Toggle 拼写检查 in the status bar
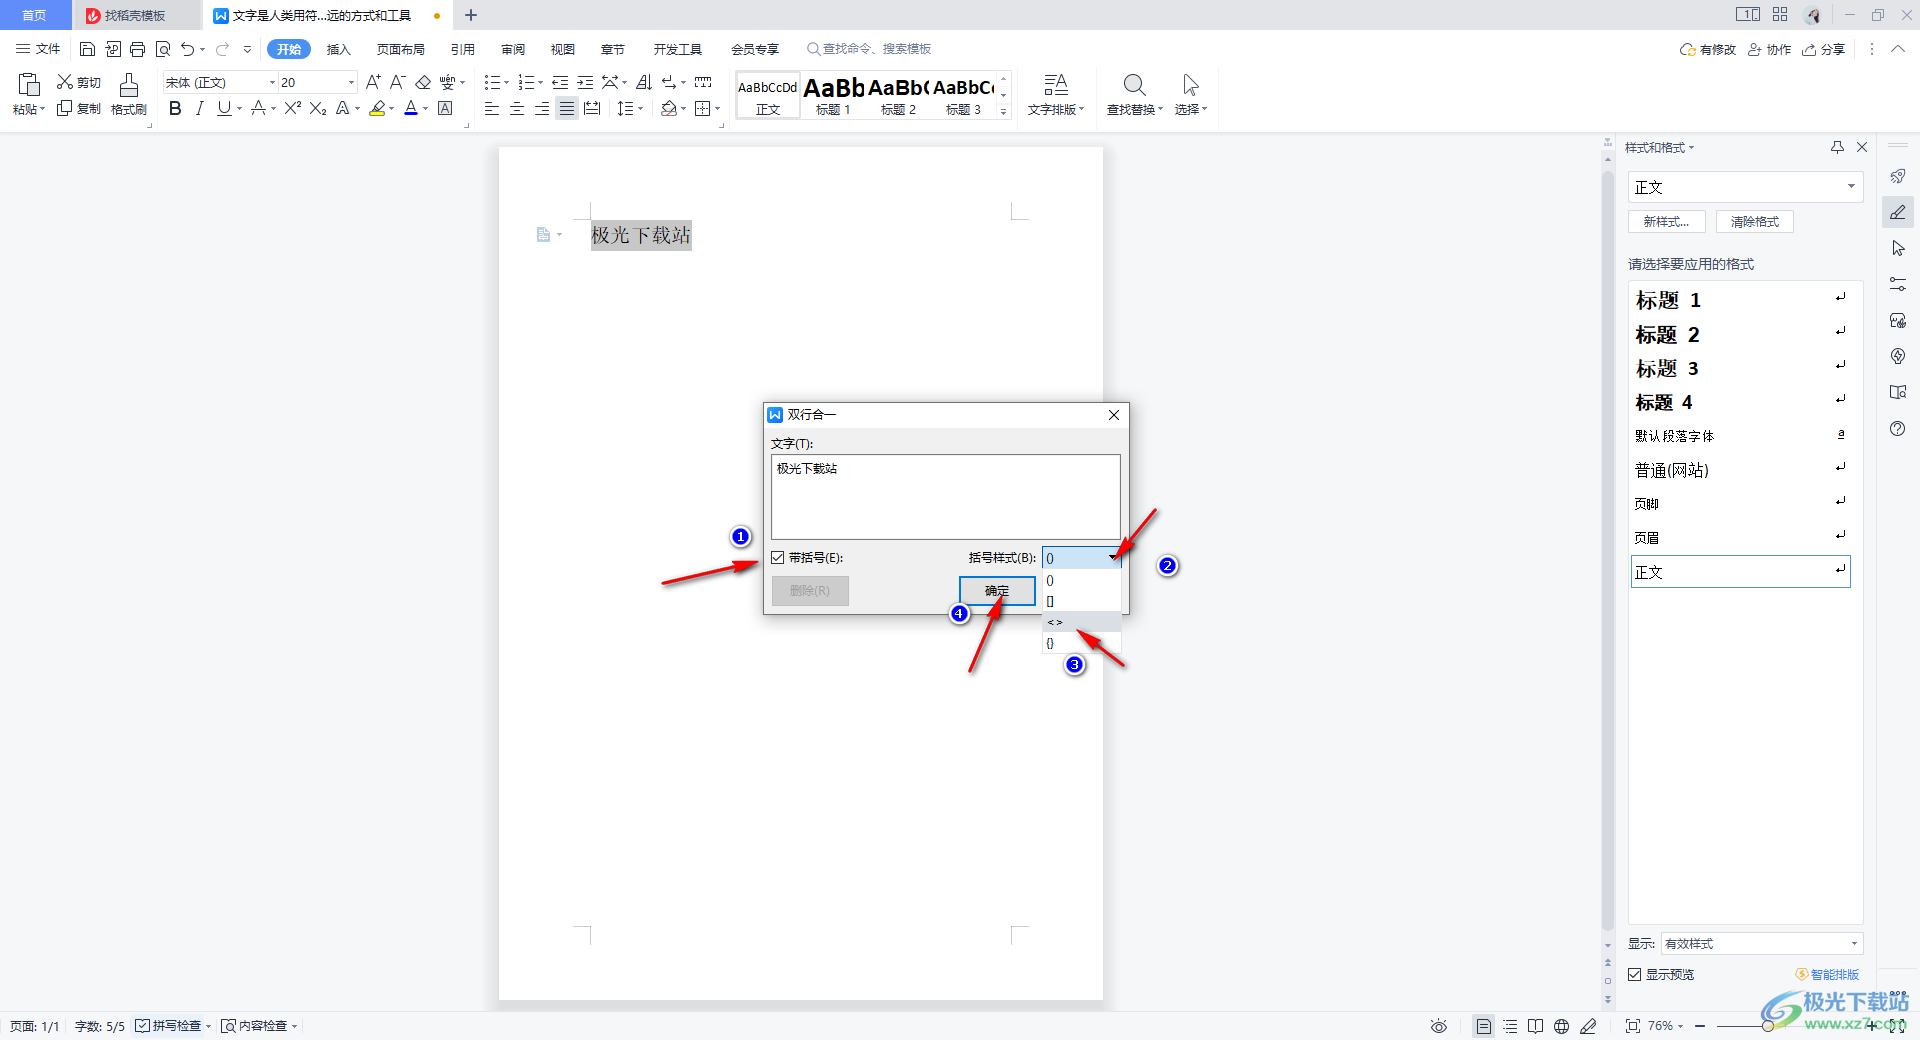Image resolution: width=1920 pixels, height=1040 pixels. pyautogui.click(x=168, y=1026)
